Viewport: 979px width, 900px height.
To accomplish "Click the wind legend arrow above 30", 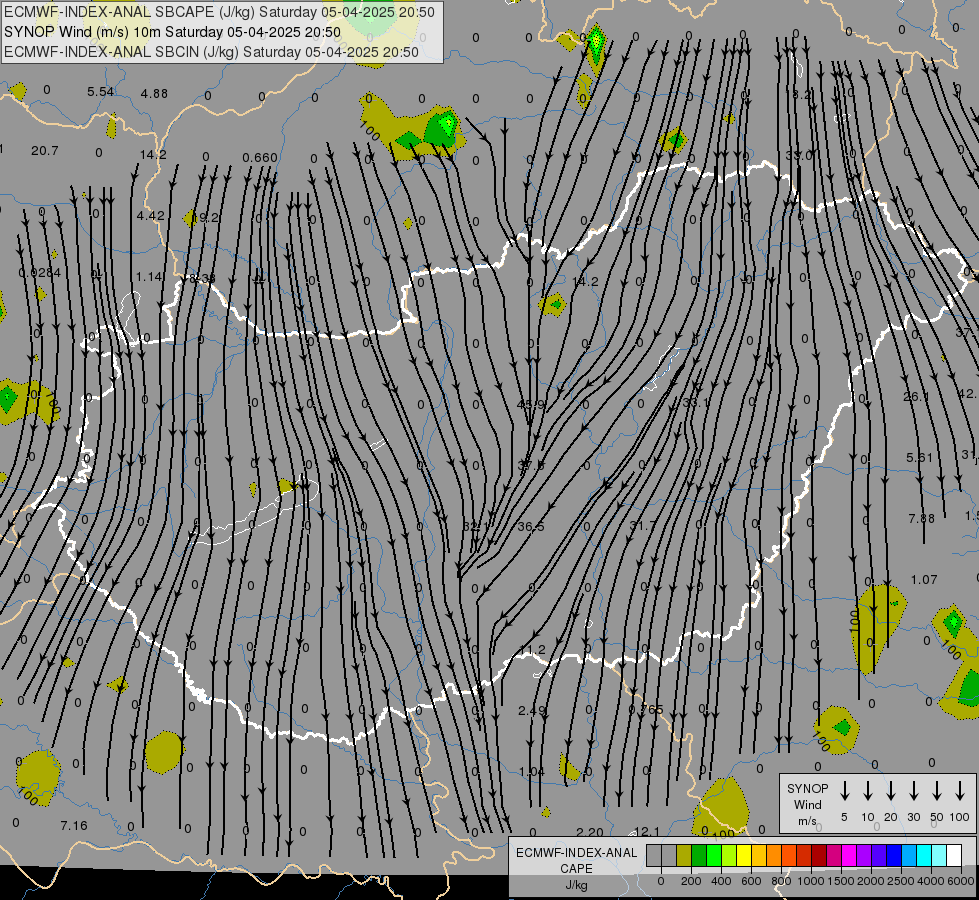I will click(913, 790).
